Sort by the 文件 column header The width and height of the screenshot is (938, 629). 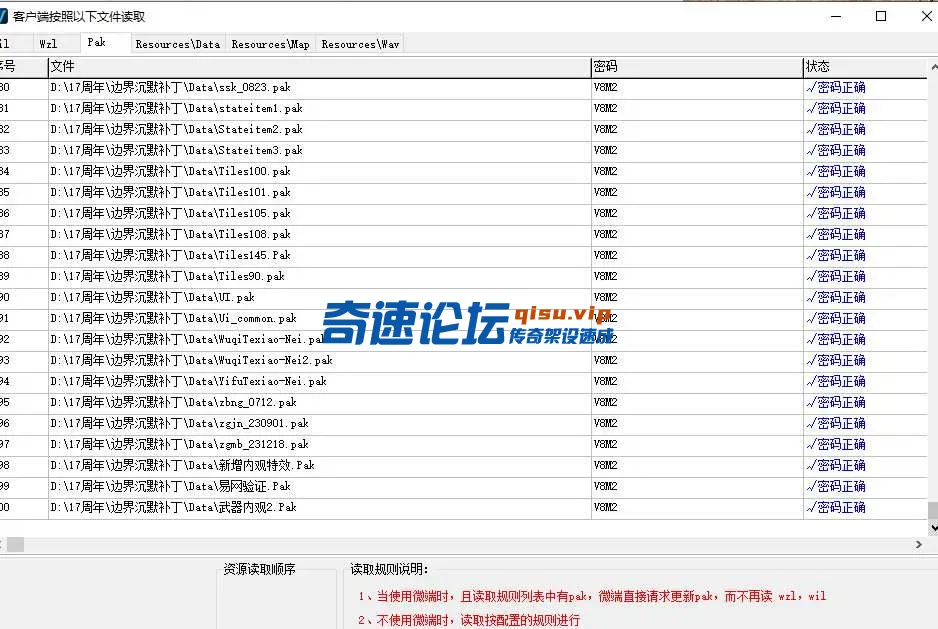[x=319, y=67]
